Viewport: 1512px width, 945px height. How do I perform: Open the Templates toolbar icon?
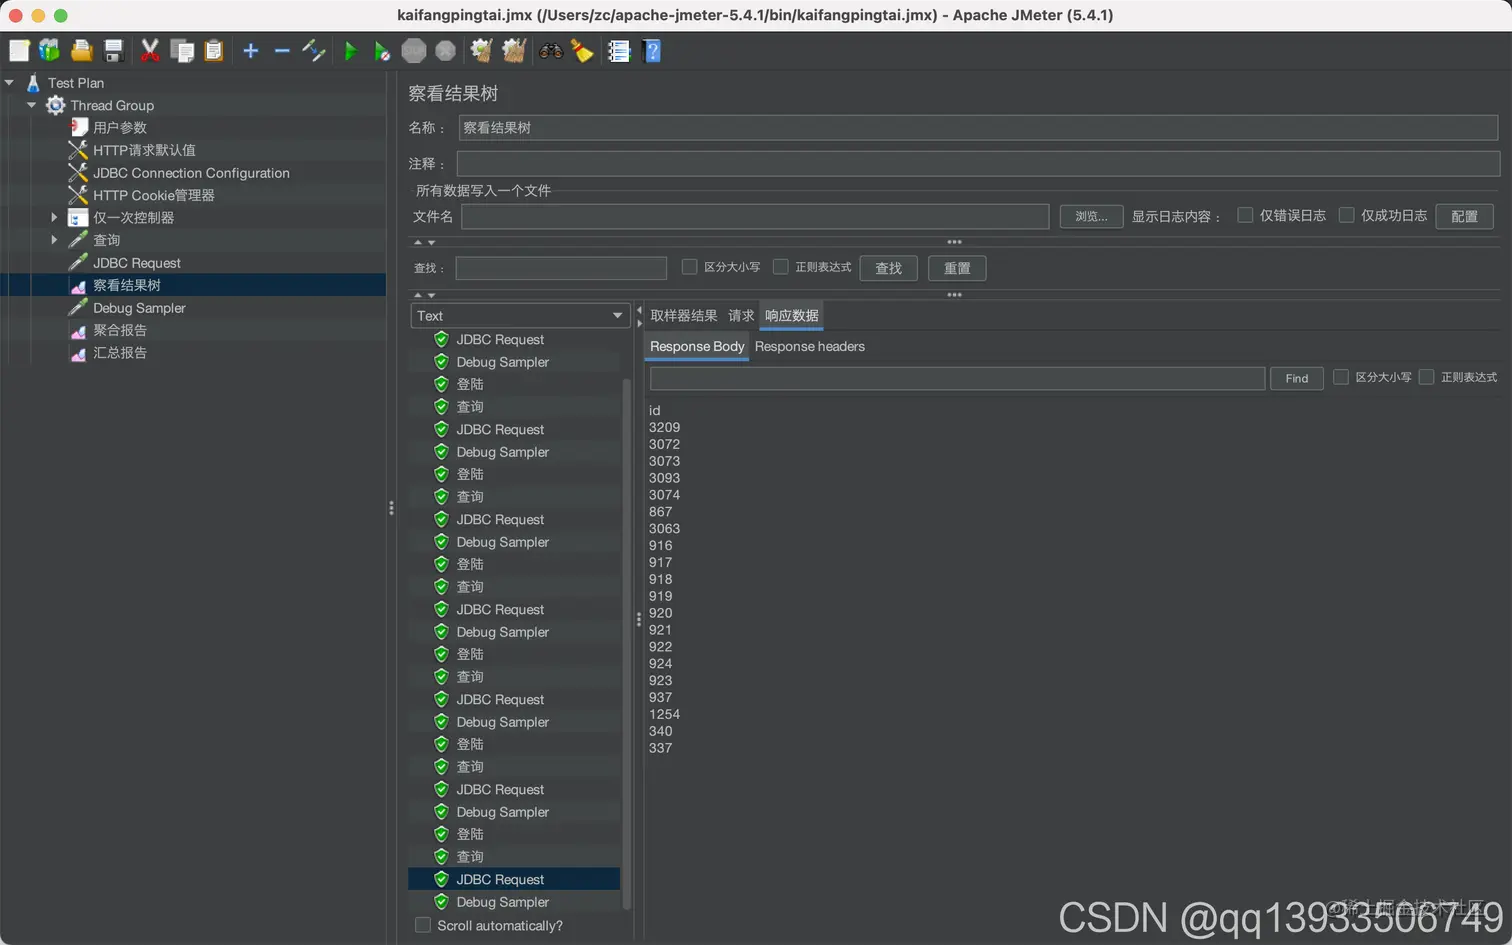(x=49, y=51)
